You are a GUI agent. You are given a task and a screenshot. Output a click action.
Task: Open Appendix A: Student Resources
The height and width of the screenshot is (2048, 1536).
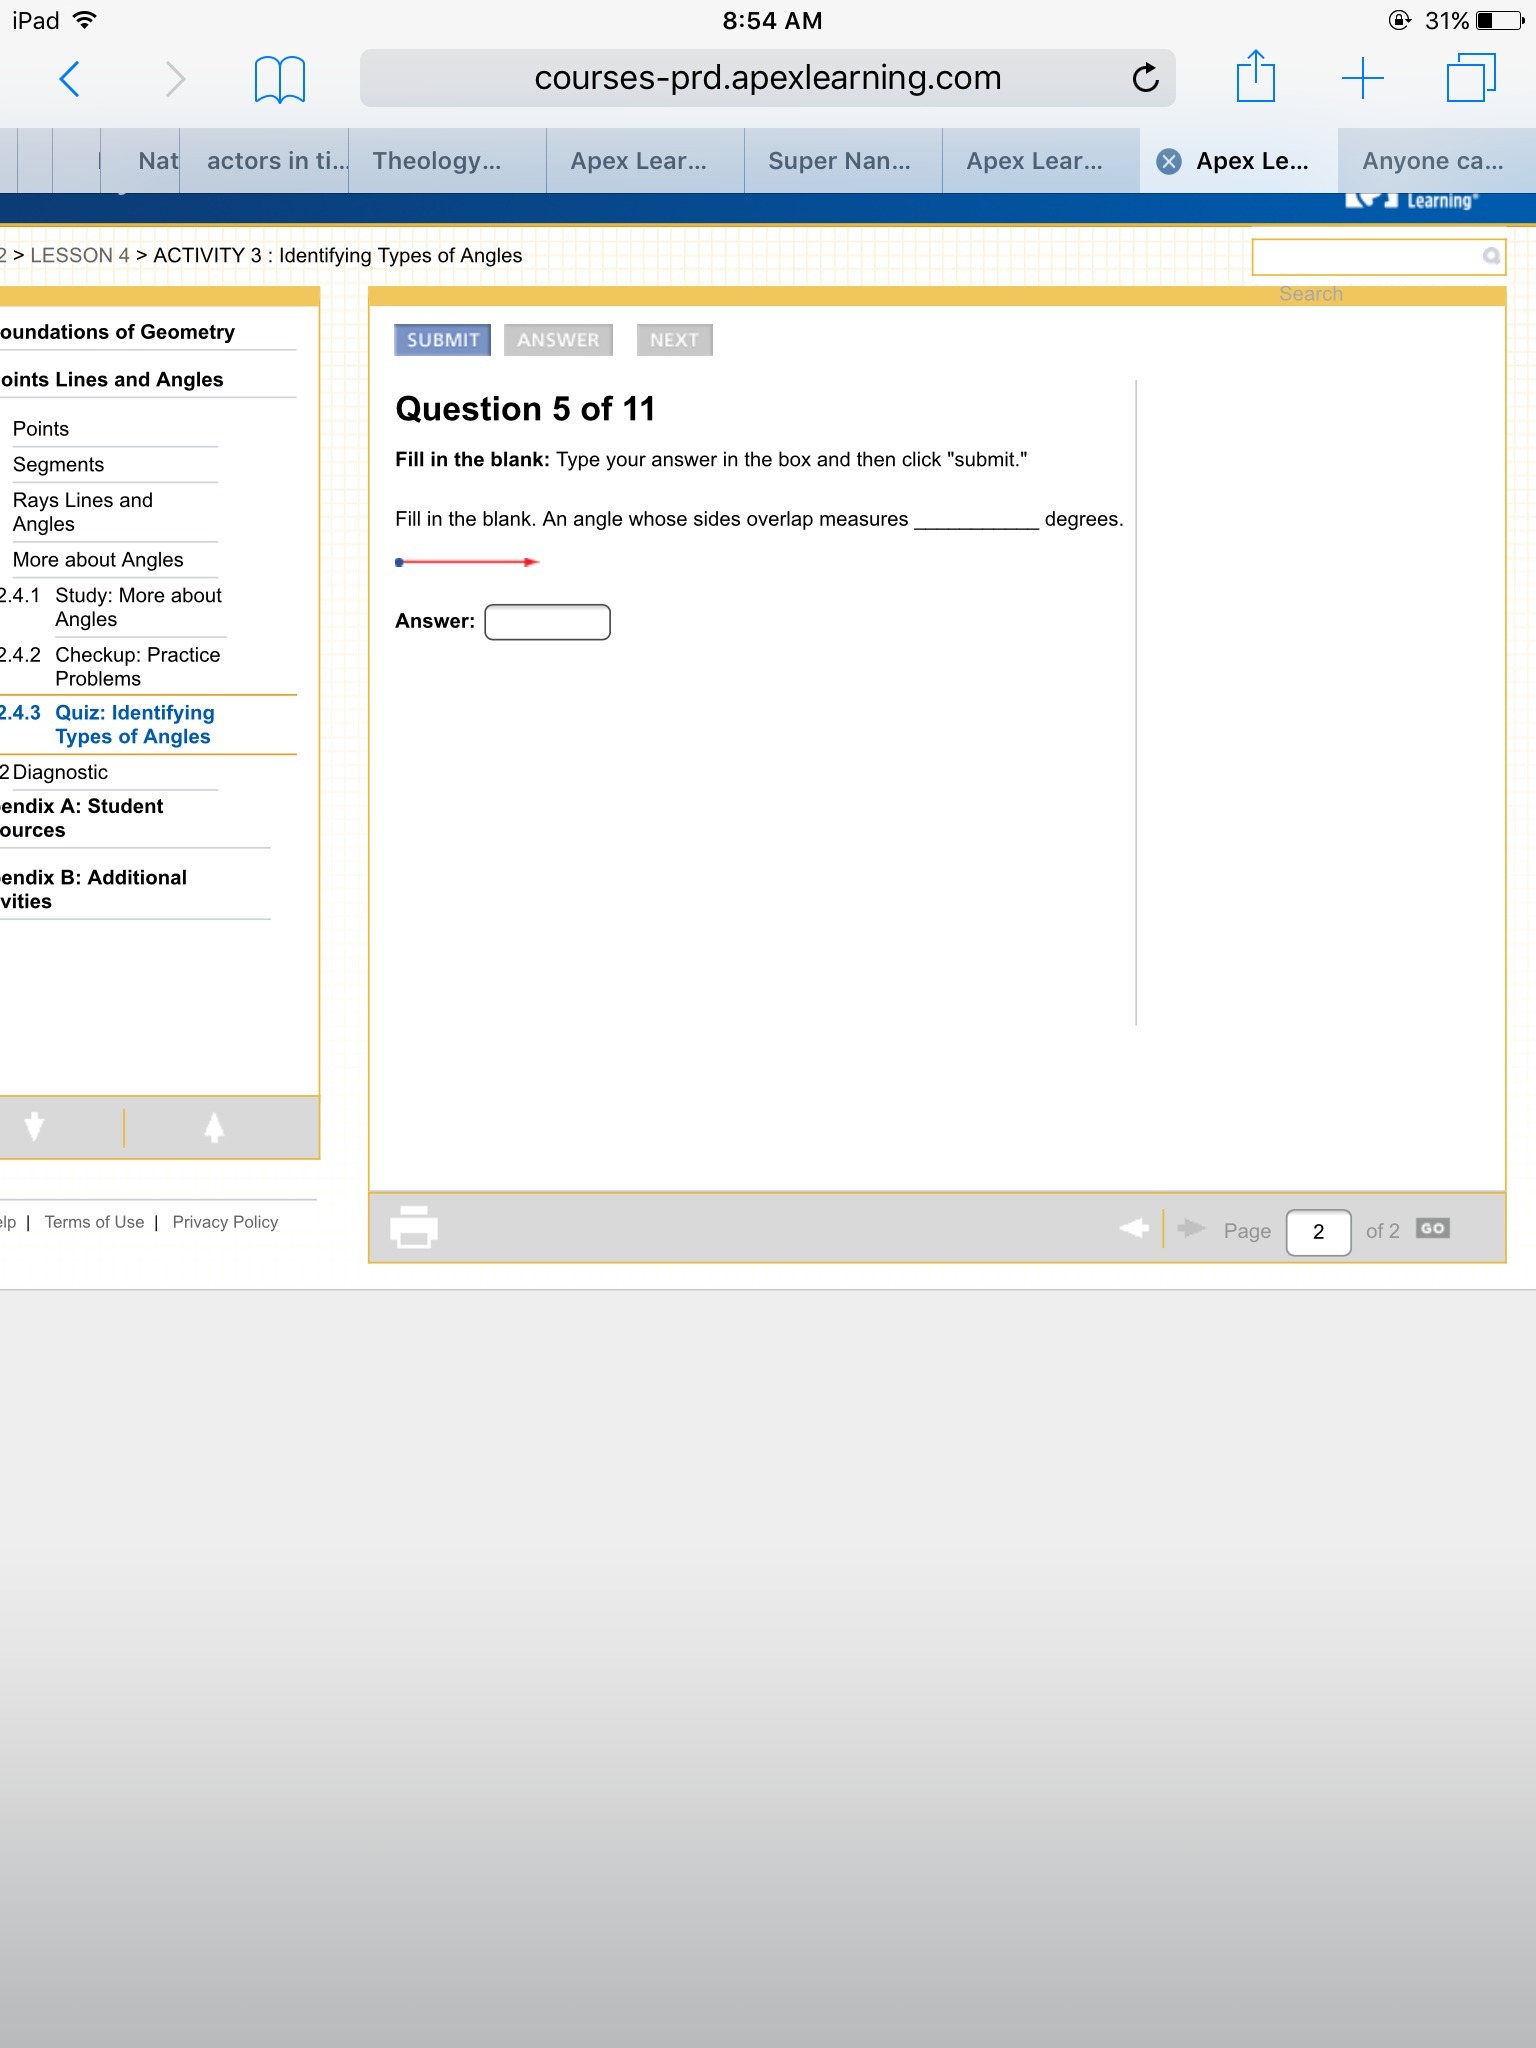tap(81, 818)
